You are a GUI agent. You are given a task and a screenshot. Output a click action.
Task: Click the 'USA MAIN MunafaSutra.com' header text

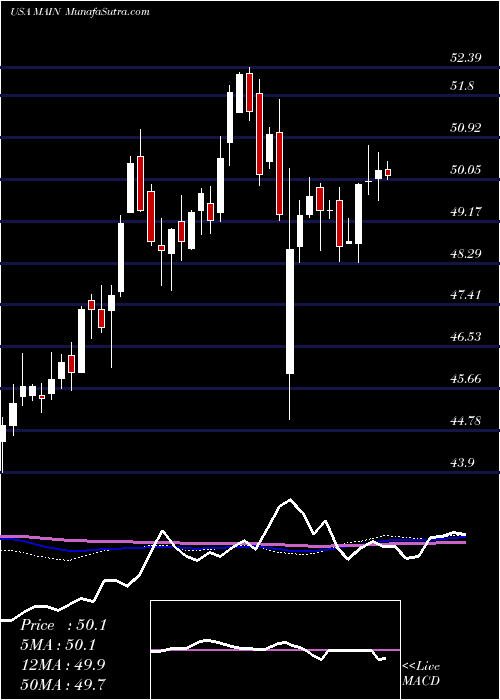click(80, 12)
